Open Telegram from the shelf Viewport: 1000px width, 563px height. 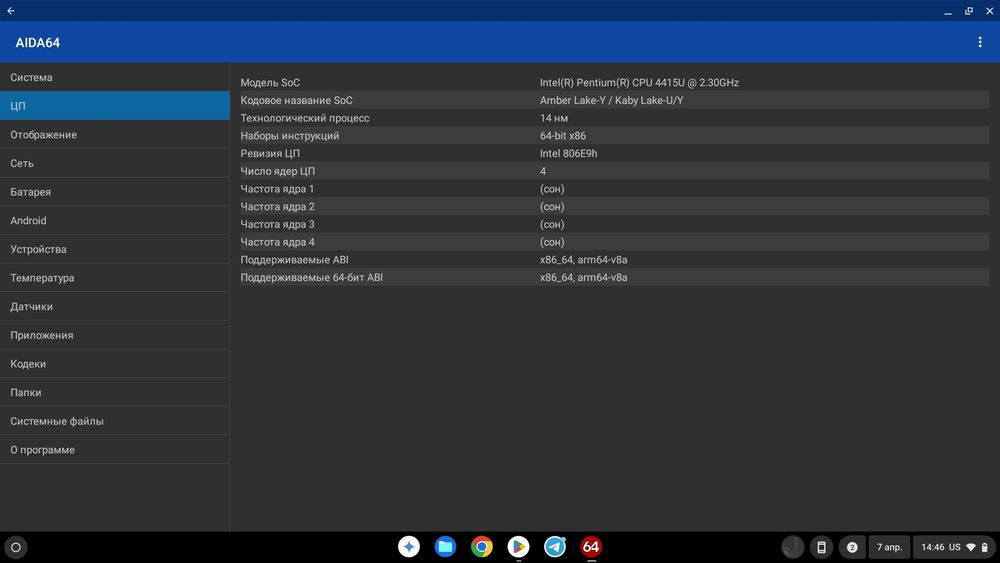click(x=555, y=546)
